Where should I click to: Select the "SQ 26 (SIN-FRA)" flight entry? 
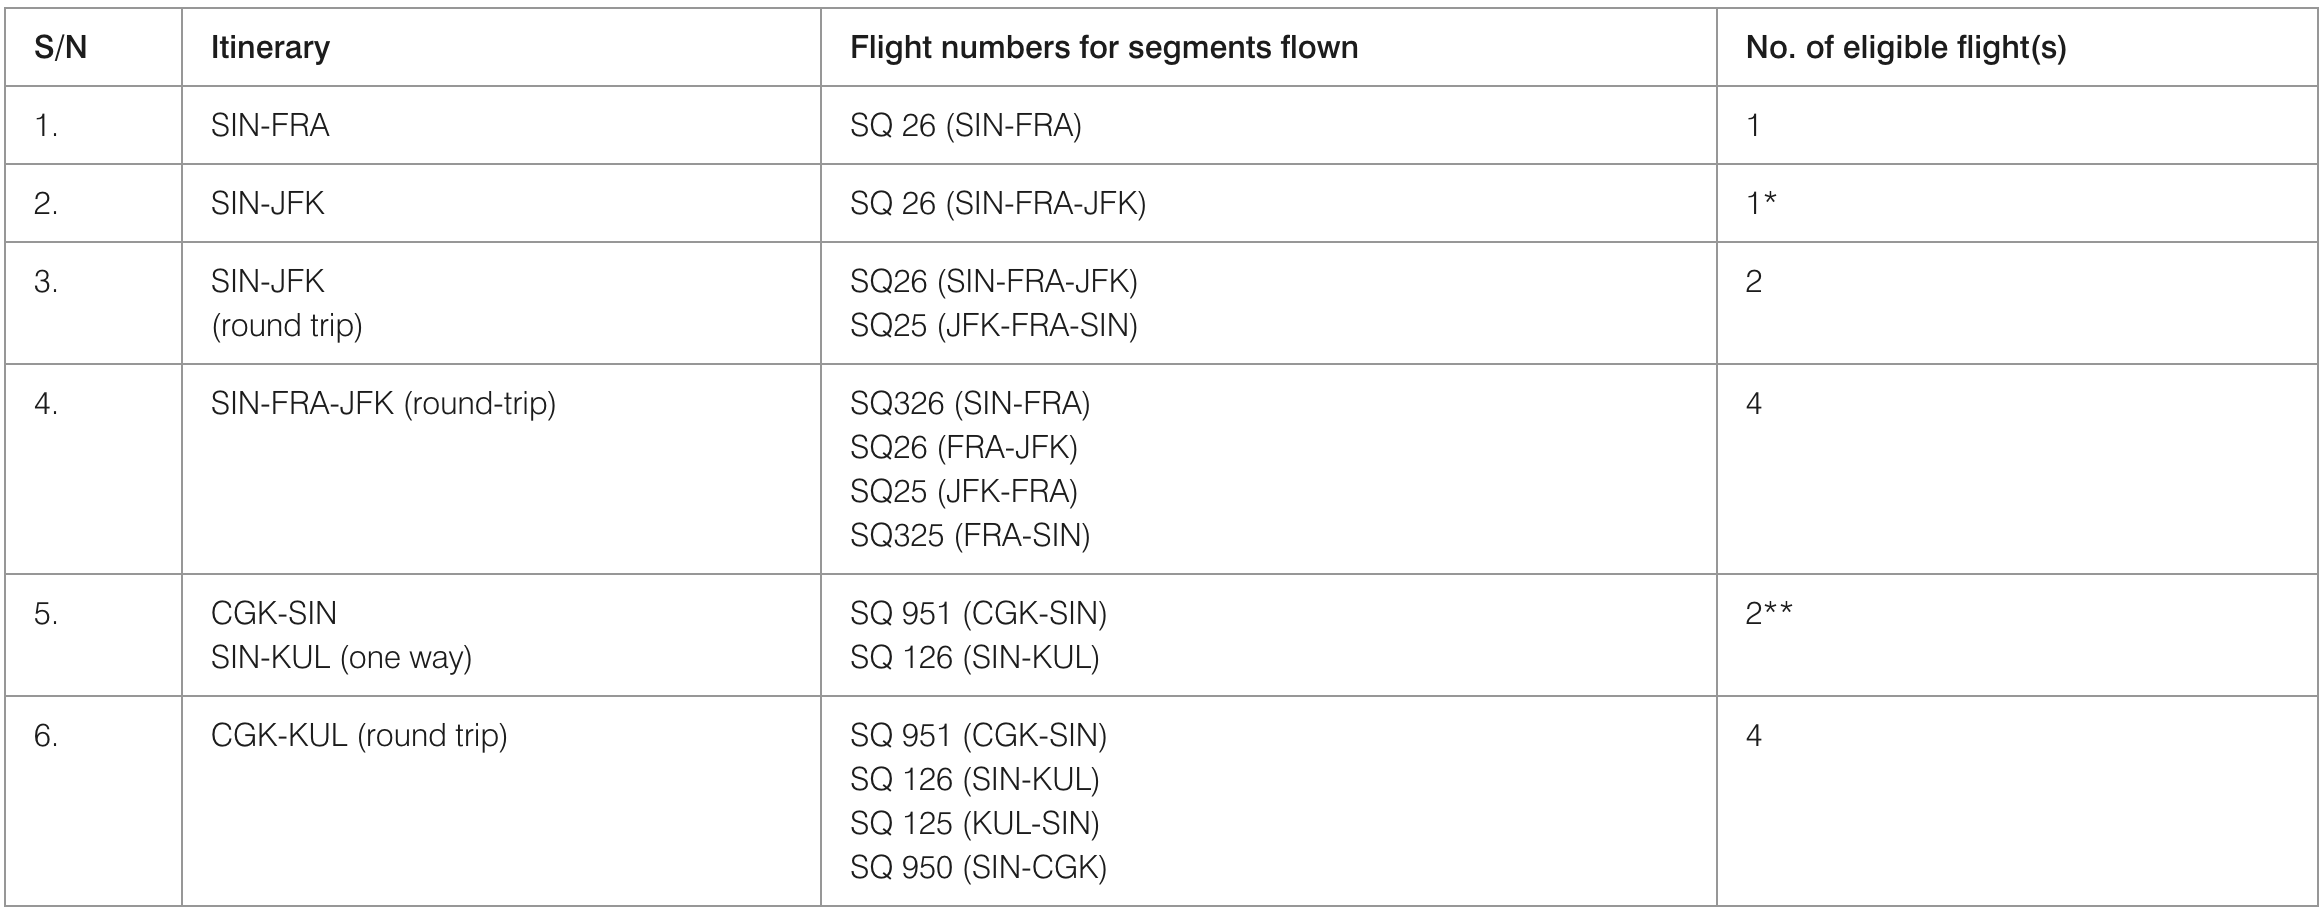tap(966, 126)
